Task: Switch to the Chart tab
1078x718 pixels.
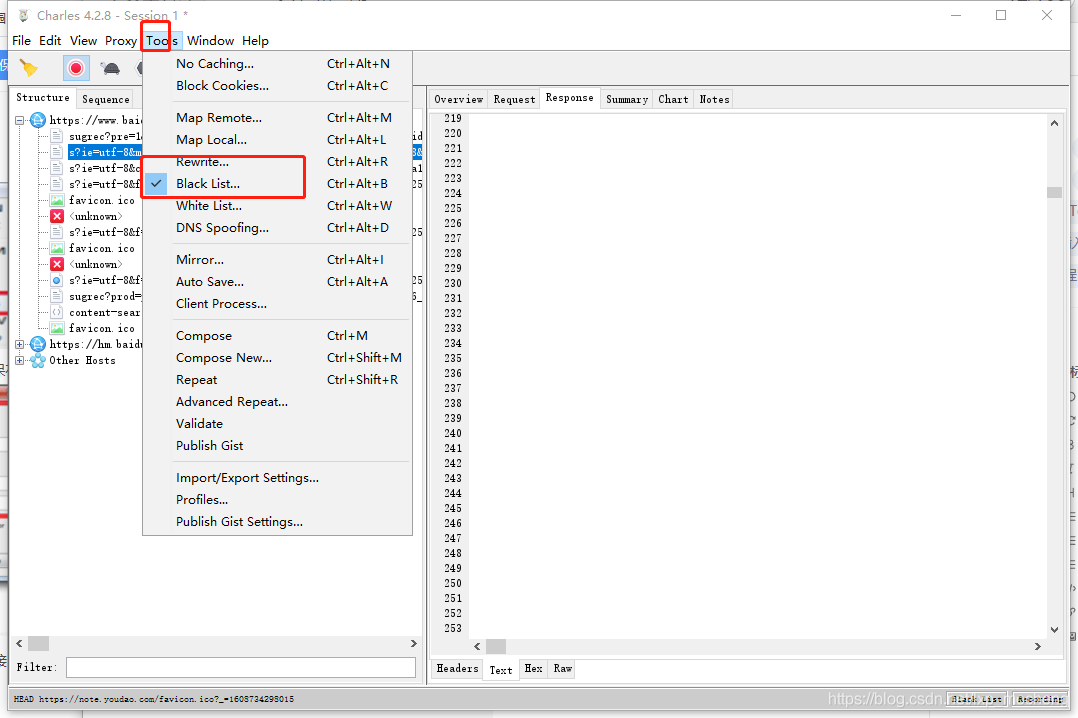Action: pos(673,99)
